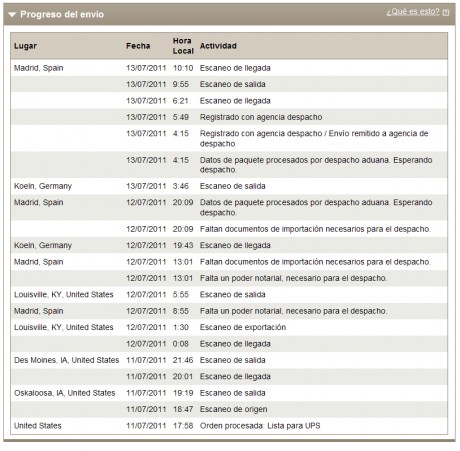Click the help icon next to ¿Qué es esto?
460x451 pixels.
pyautogui.click(x=446, y=13)
